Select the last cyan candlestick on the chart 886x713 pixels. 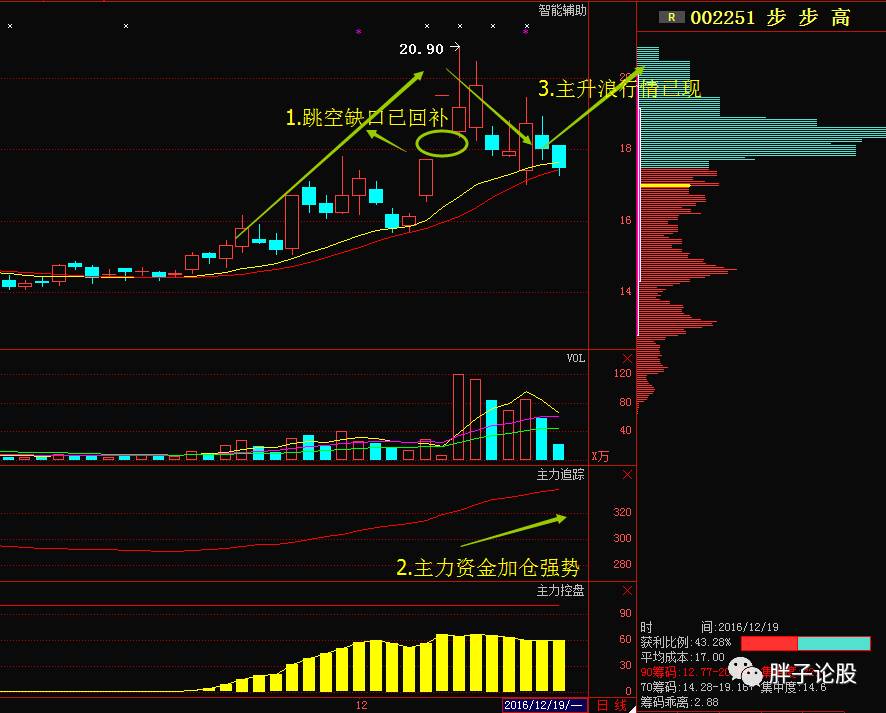559,157
